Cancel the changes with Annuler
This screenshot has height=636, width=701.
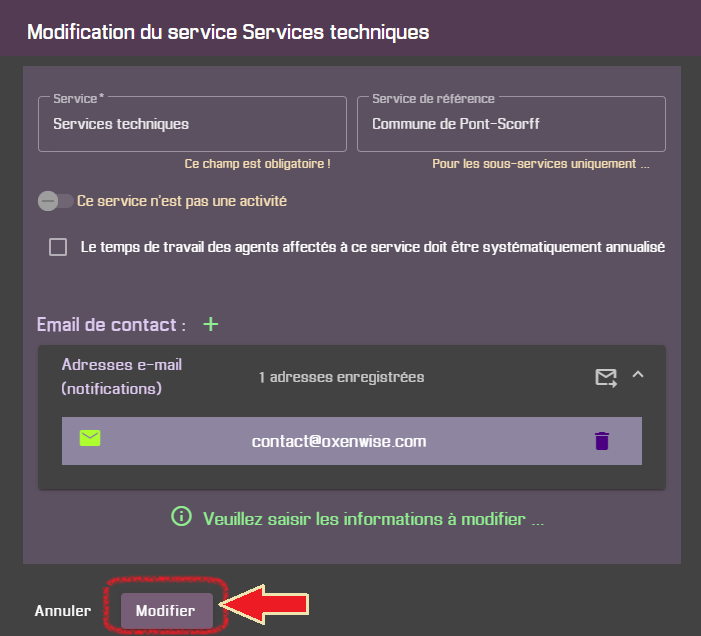point(63,611)
